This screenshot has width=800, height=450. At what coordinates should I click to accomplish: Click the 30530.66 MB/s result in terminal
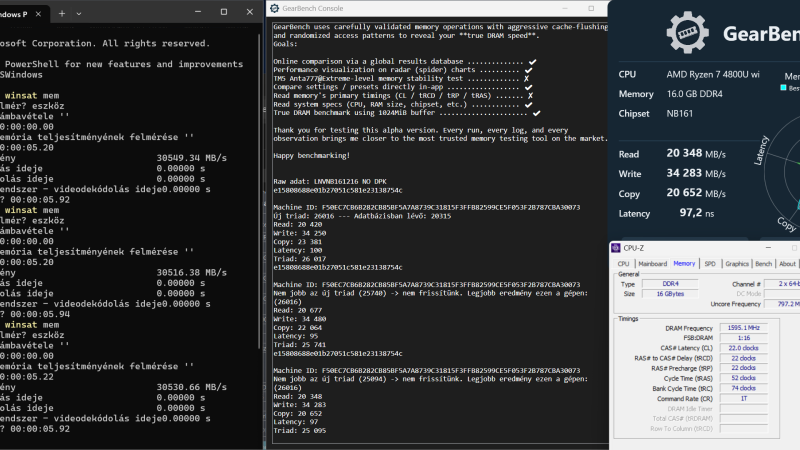pyautogui.click(x=191, y=387)
